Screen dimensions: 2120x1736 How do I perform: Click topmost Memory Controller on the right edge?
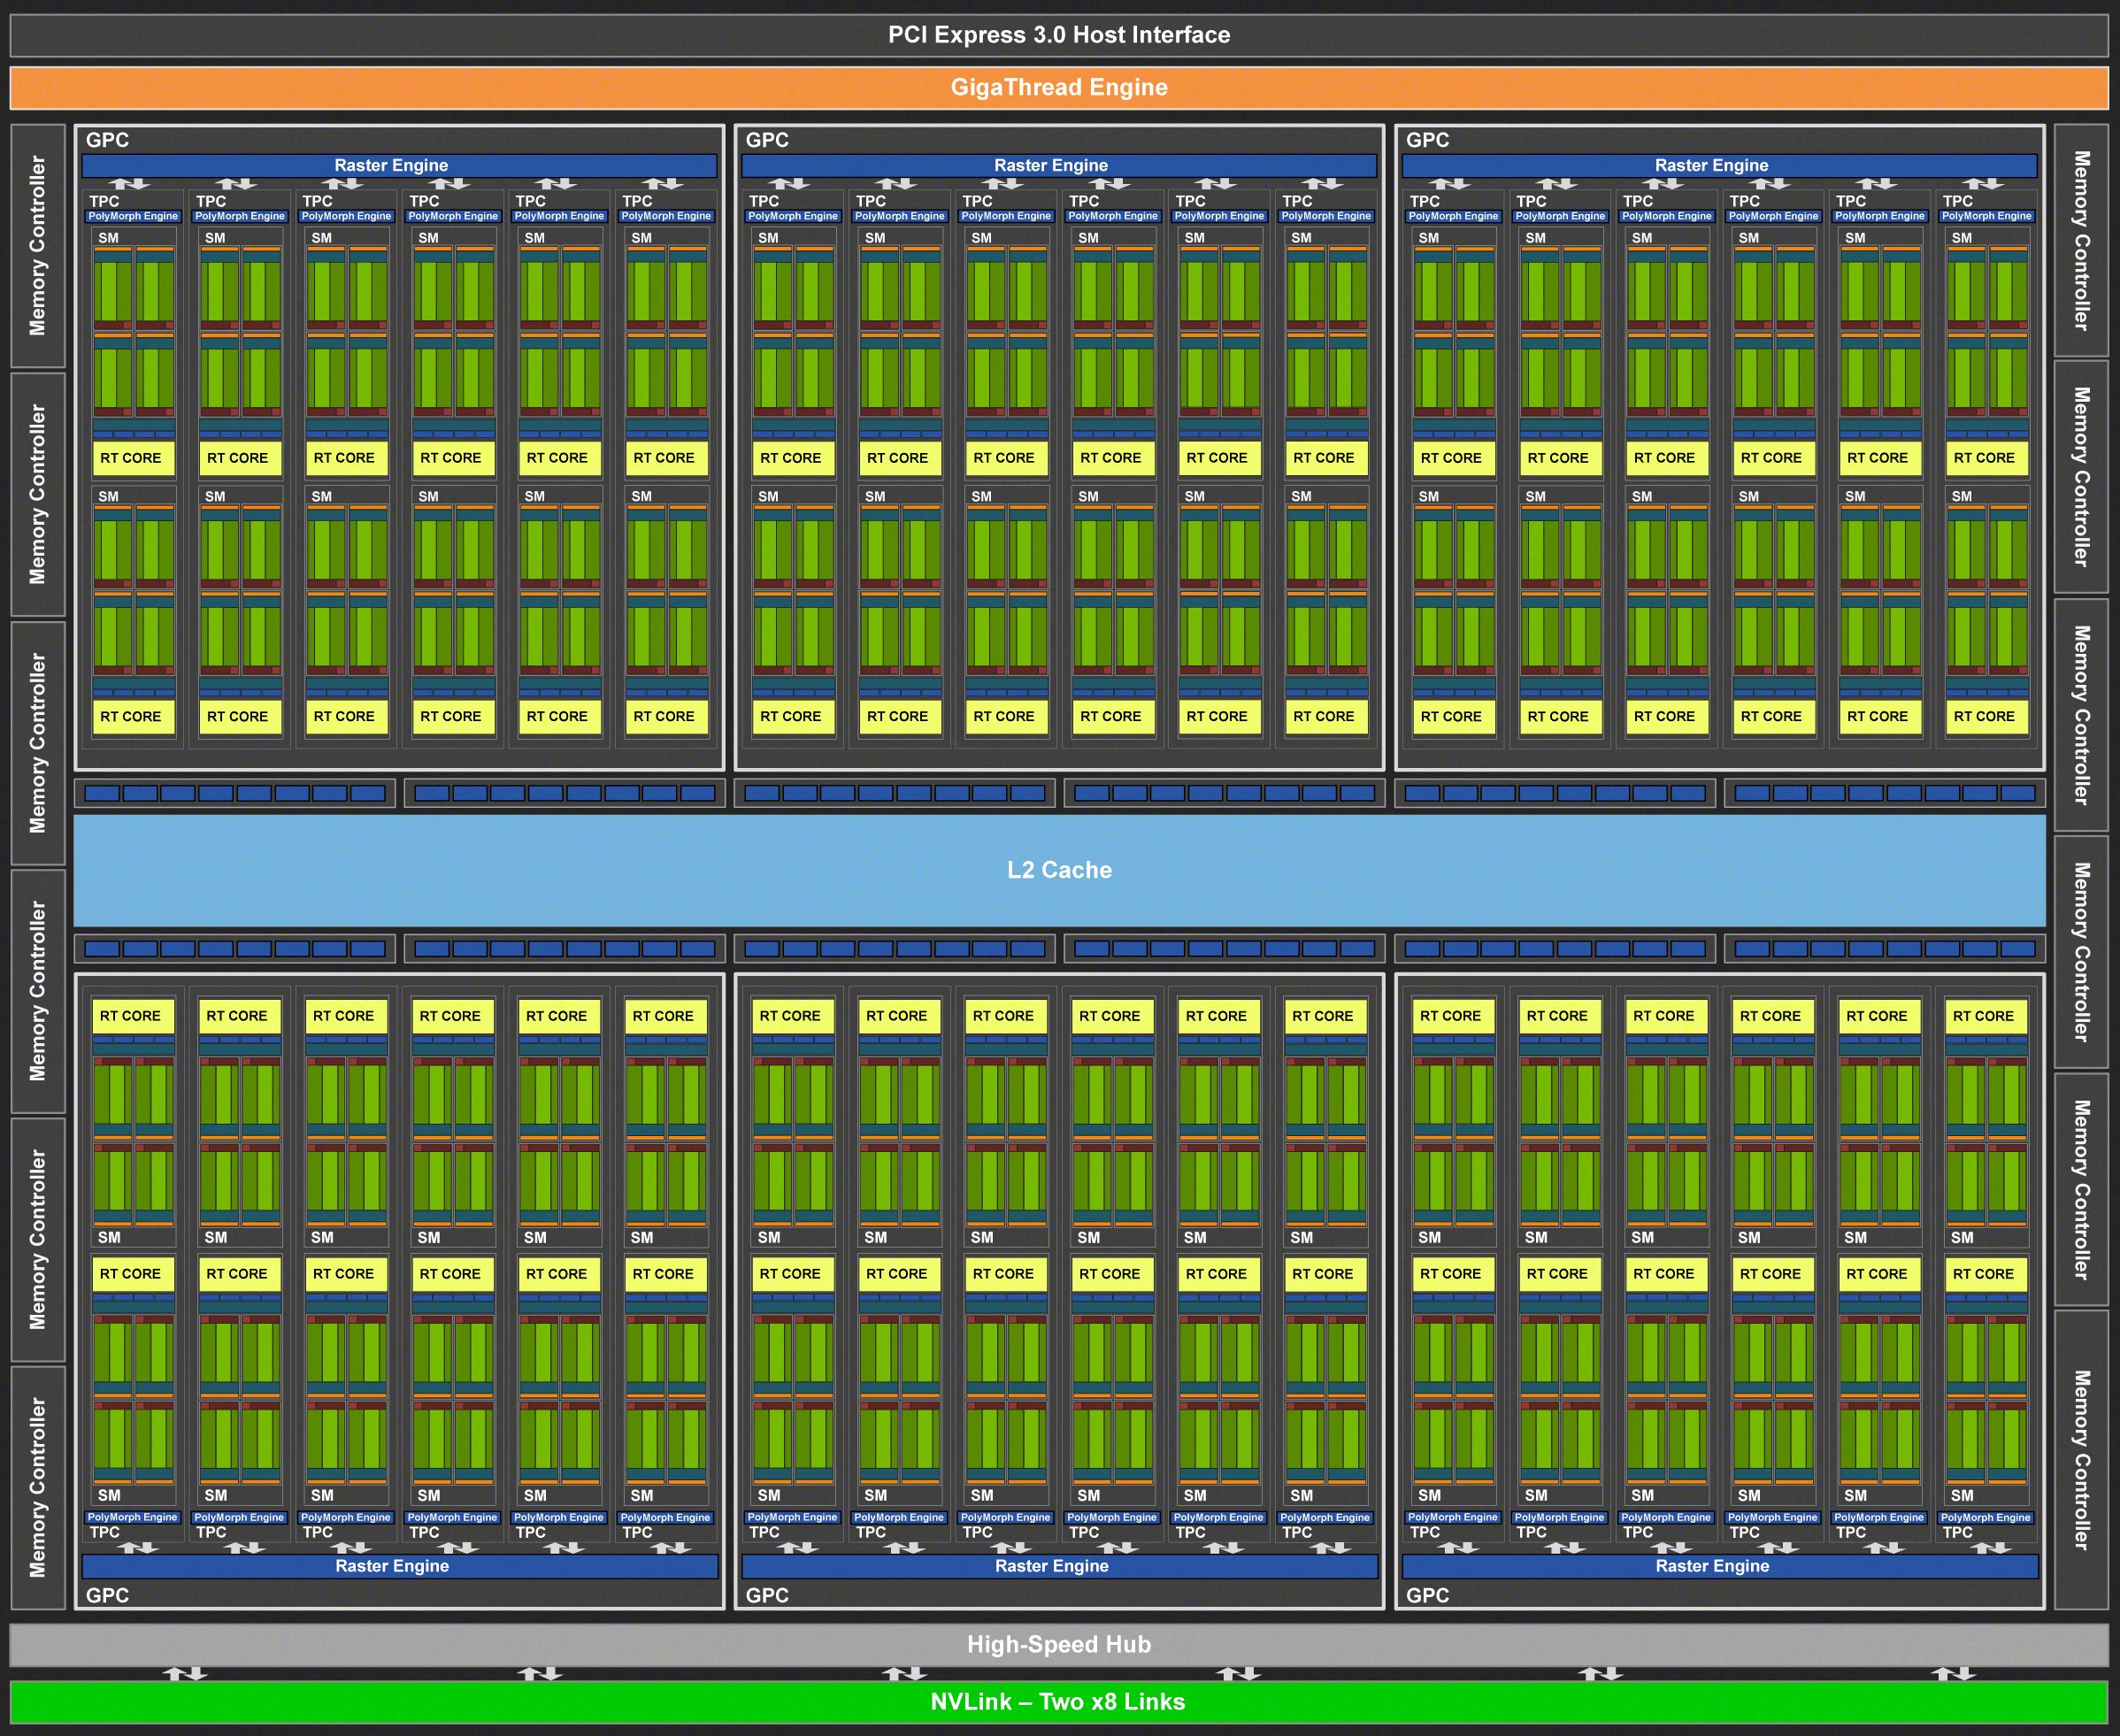click(x=2081, y=241)
